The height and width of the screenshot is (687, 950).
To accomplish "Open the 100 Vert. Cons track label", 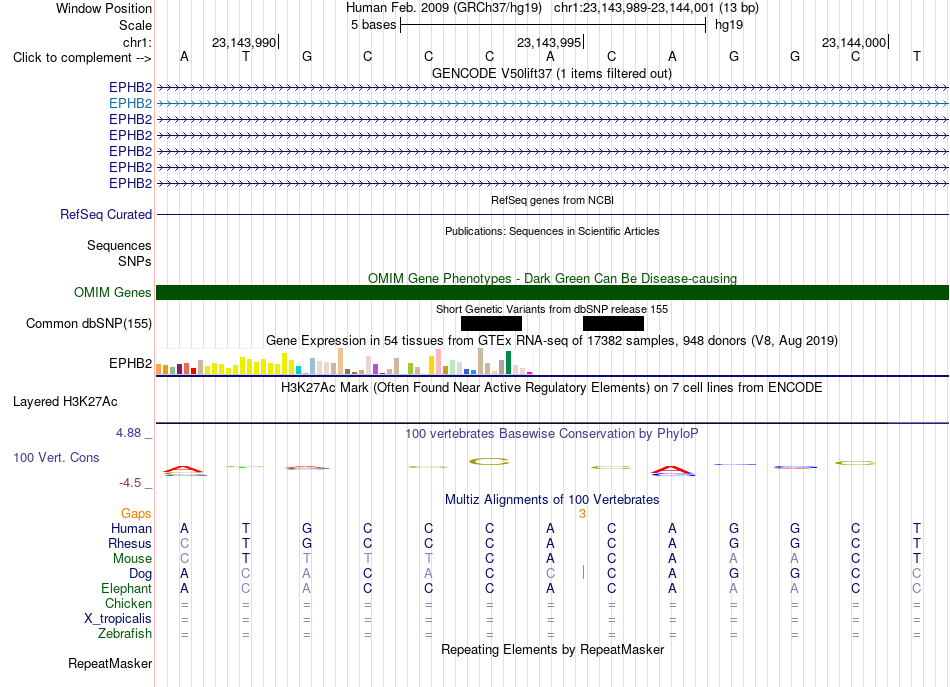I will (x=56, y=457).
